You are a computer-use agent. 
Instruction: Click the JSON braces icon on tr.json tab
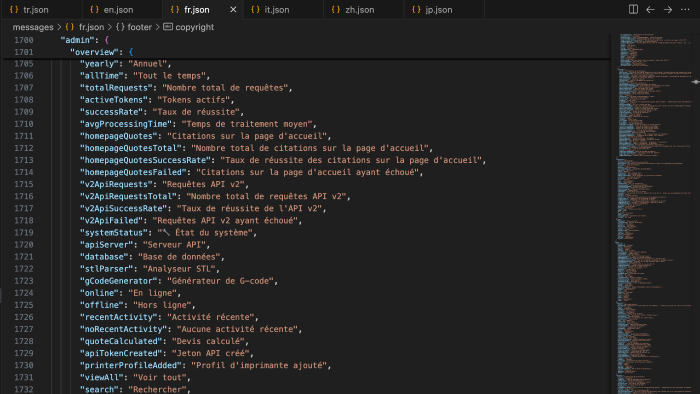click(x=14, y=9)
